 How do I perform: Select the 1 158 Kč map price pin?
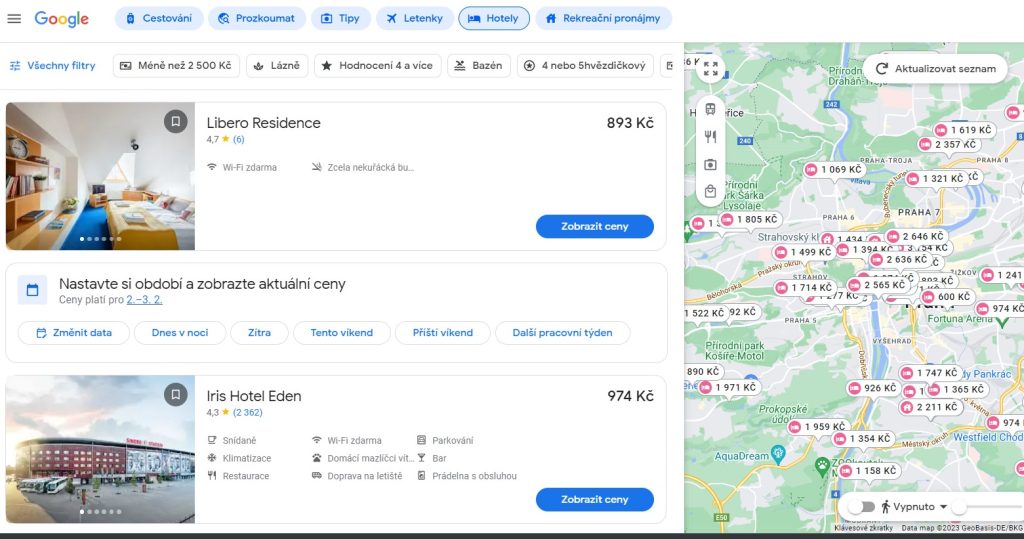point(870,470)
